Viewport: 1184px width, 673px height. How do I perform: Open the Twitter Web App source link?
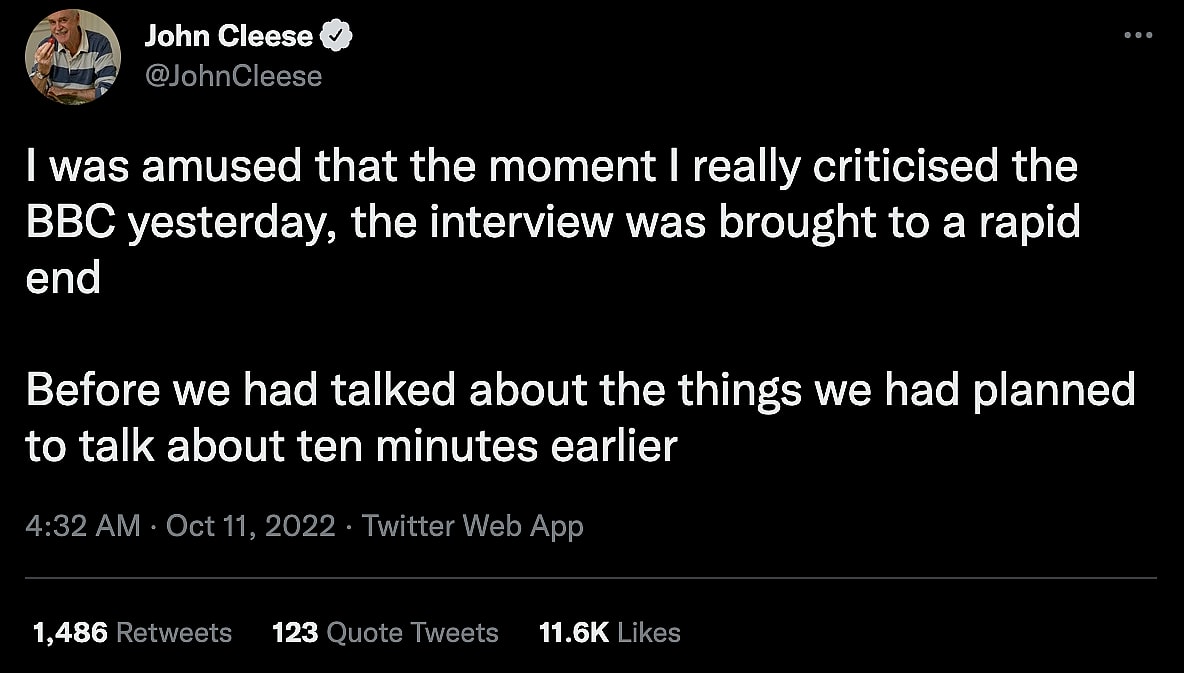pyautogui.click(x=472, y=525)
